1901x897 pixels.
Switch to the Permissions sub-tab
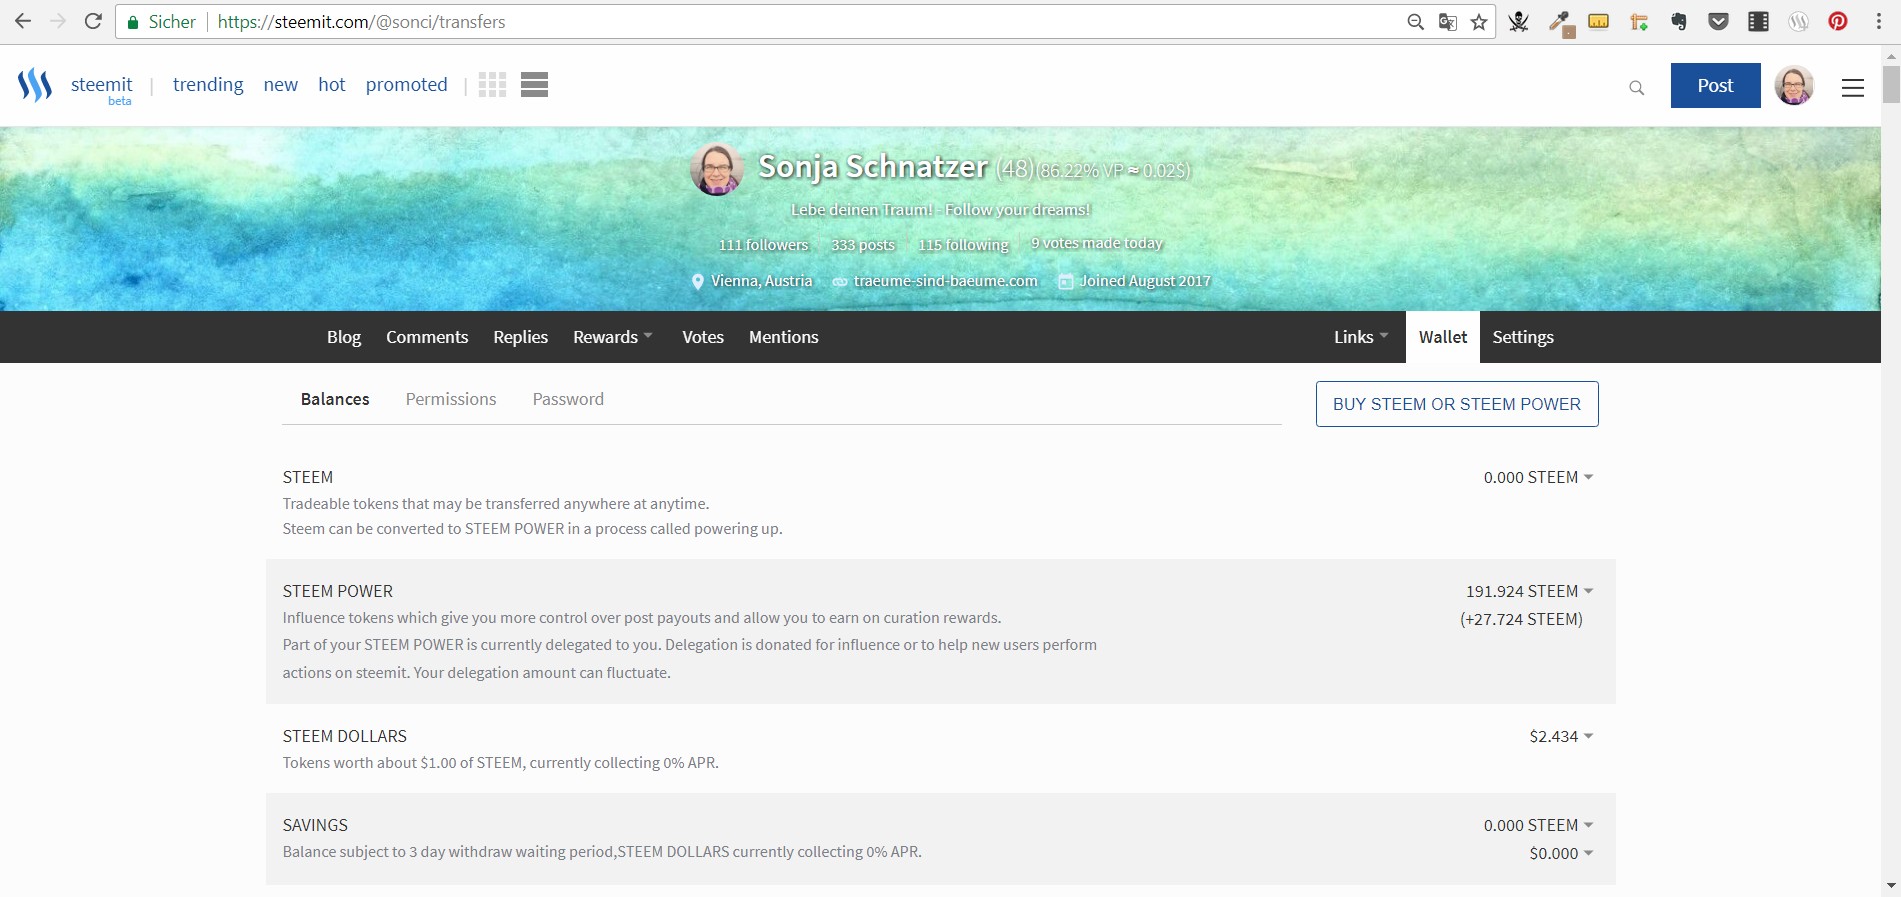tap(451, 399)
